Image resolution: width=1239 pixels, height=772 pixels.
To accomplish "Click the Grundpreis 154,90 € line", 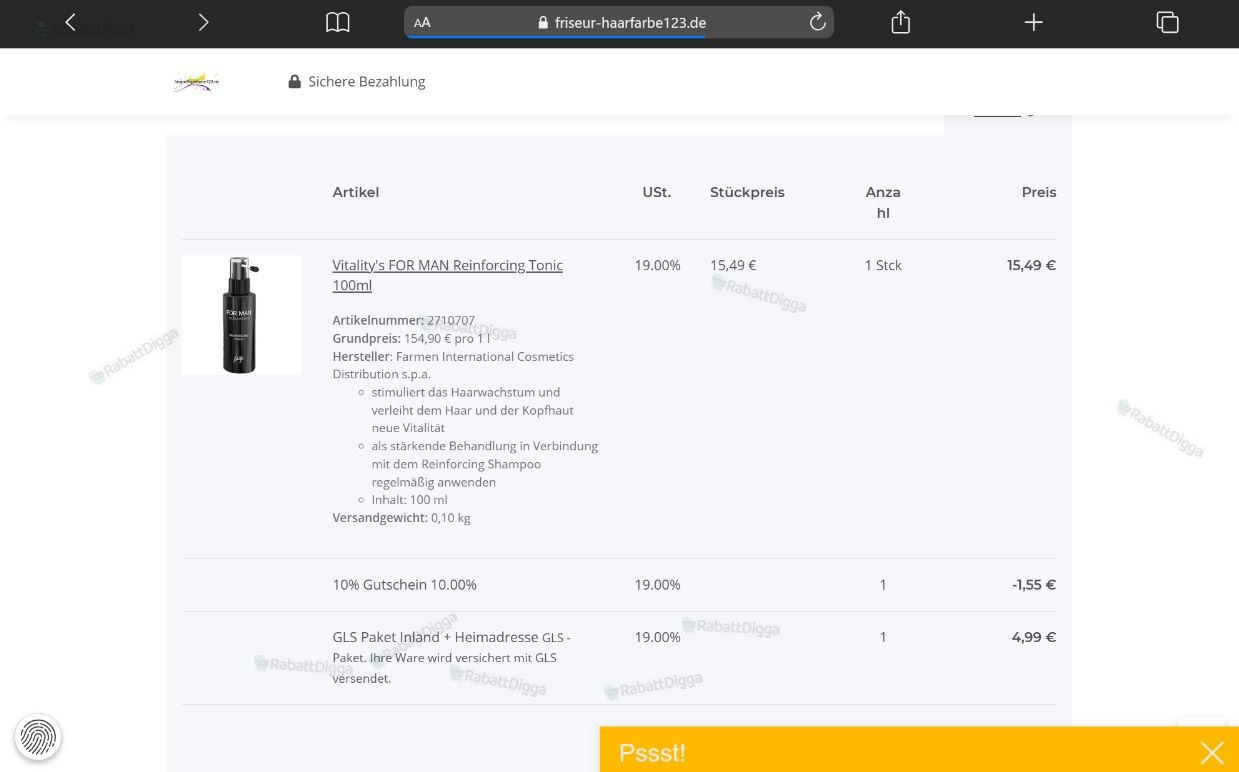I will pos(411,338).
